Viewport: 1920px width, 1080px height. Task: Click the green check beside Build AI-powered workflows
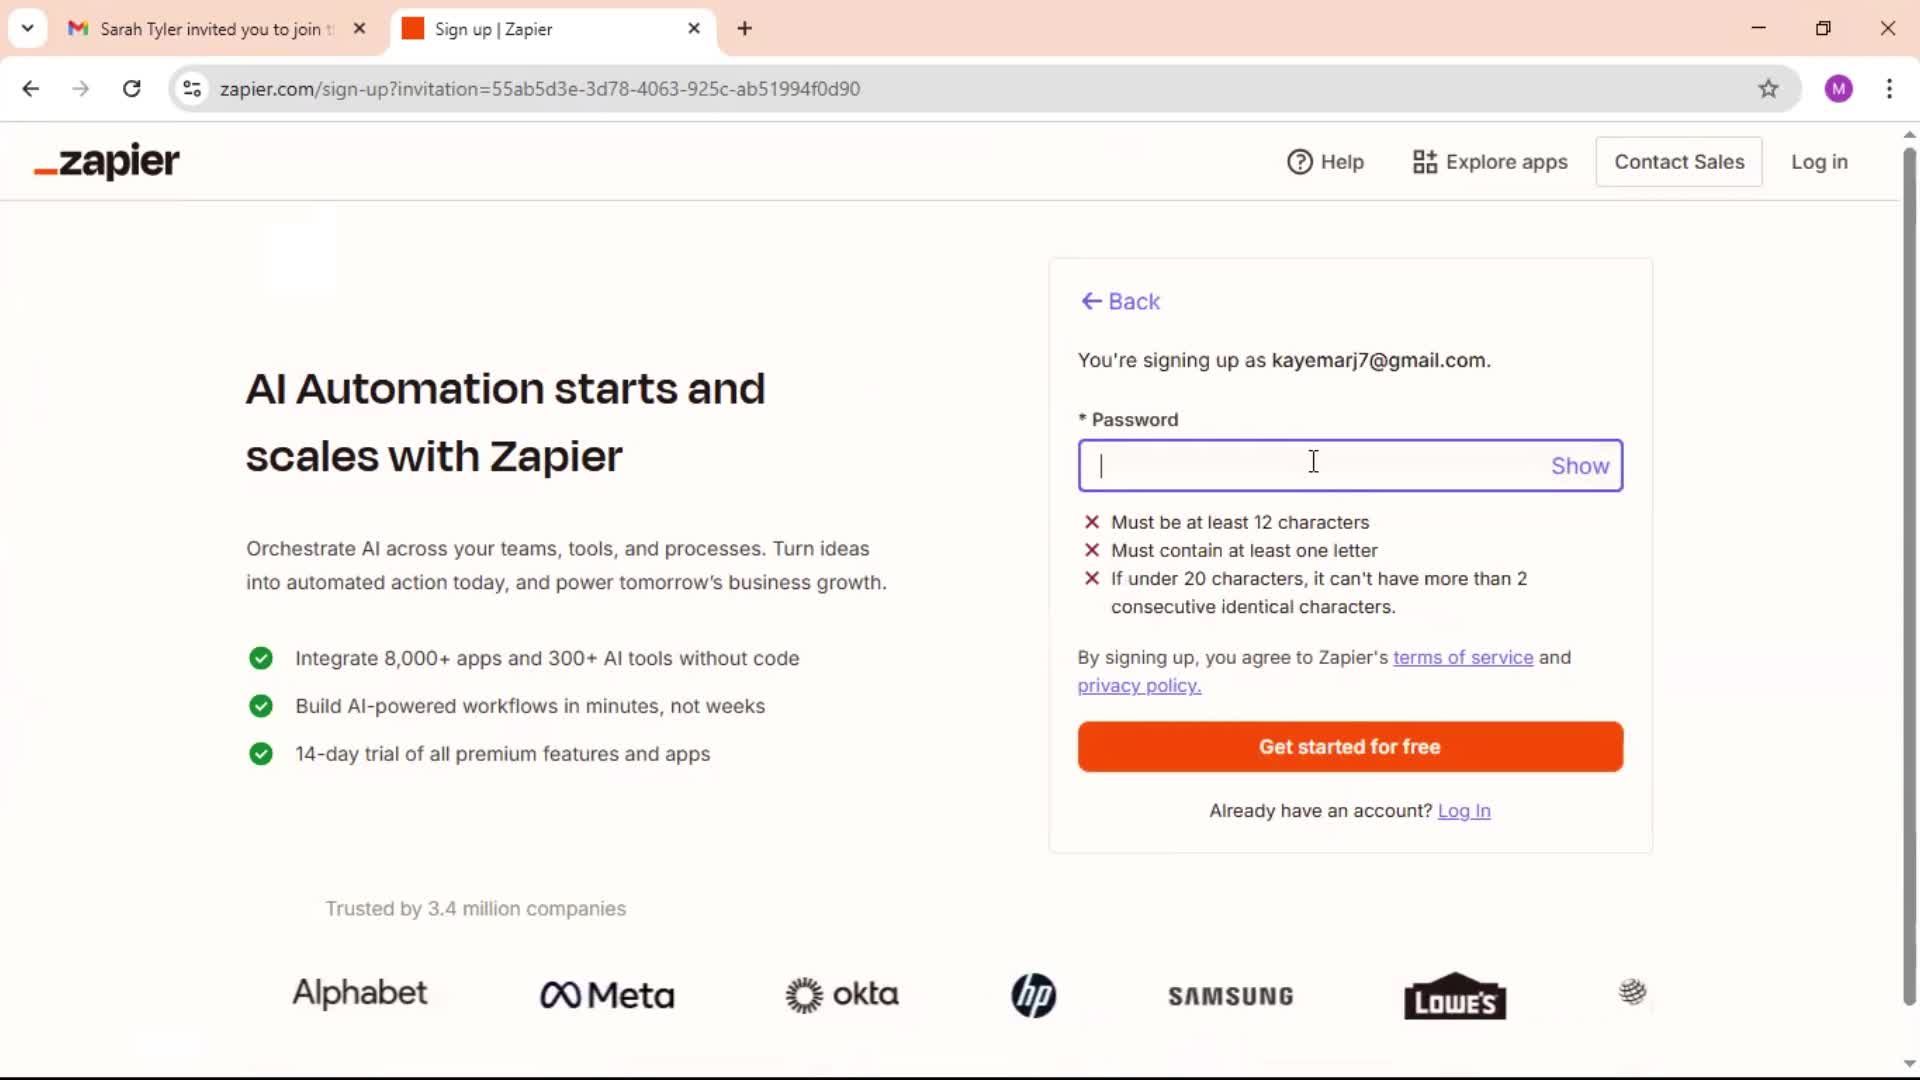[261, 706]
